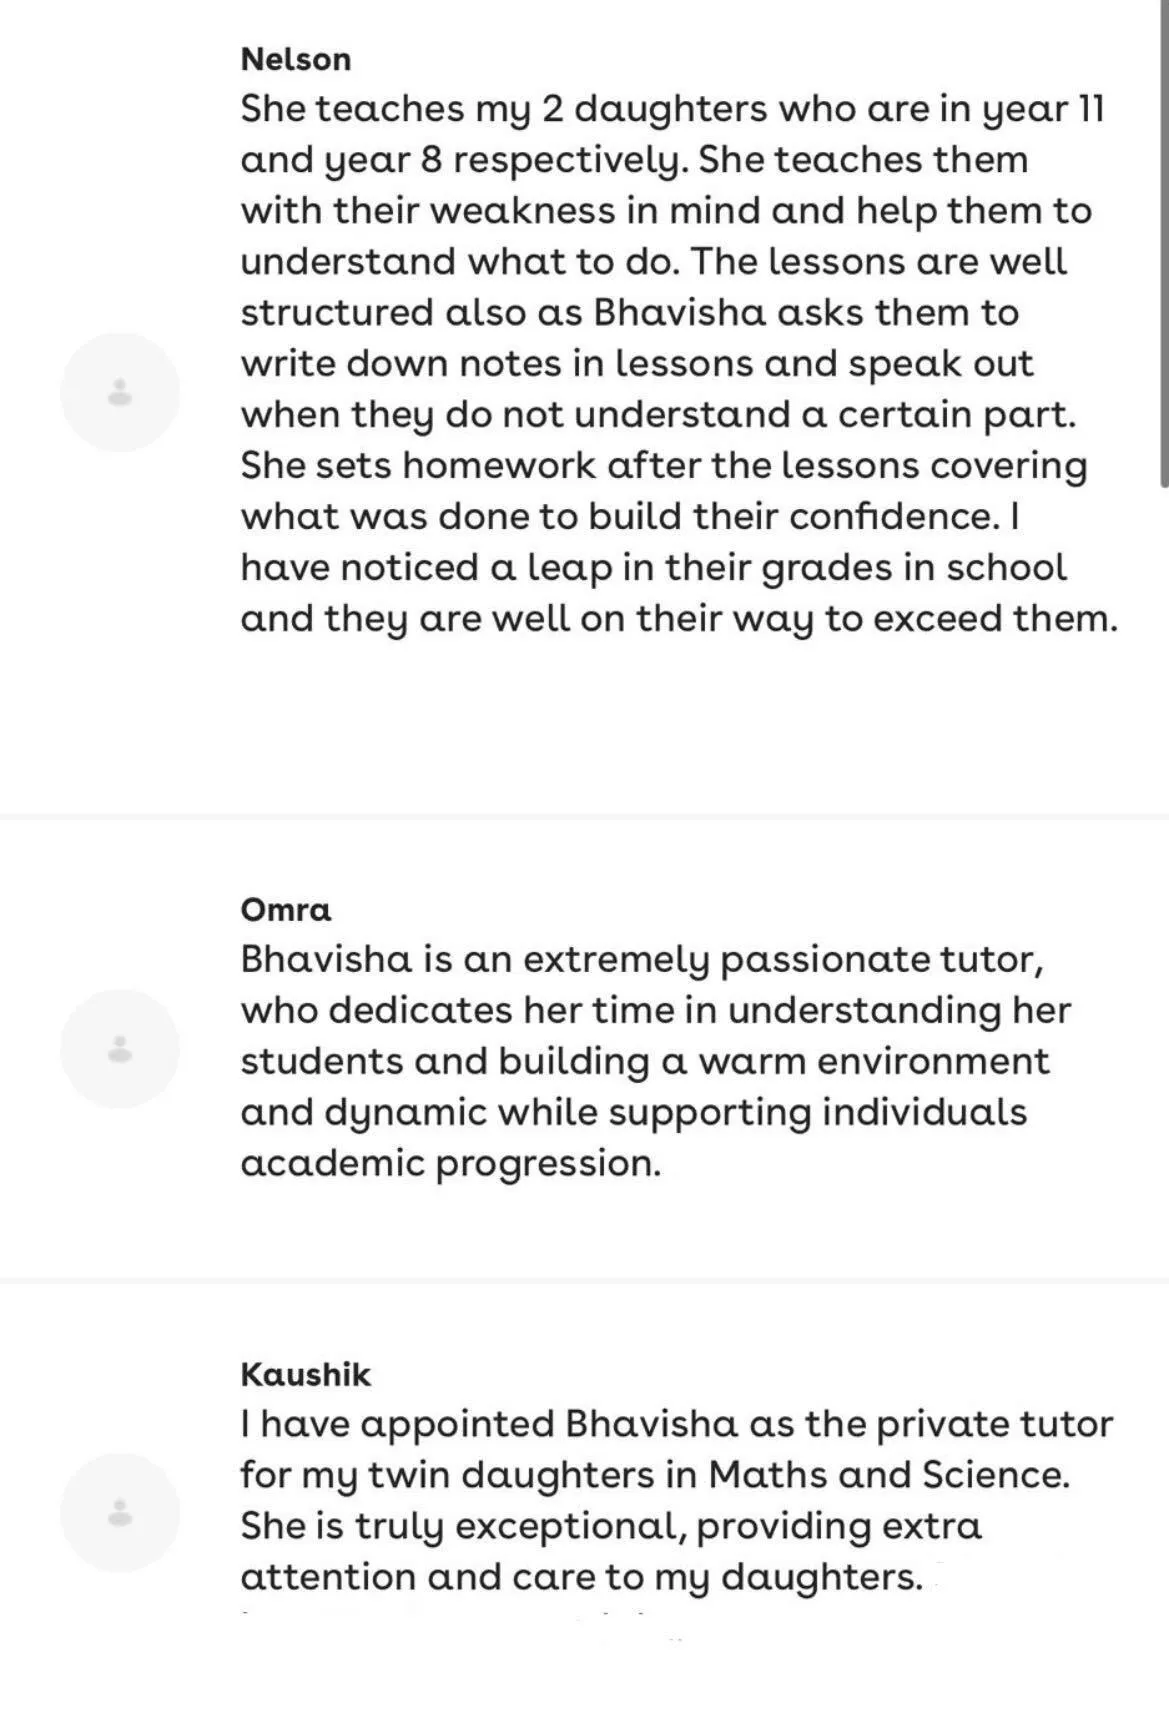Screen dimensions: 1169x1728
Task: Click Omra's review about passionate tutor
Action: pos(655,1061)
